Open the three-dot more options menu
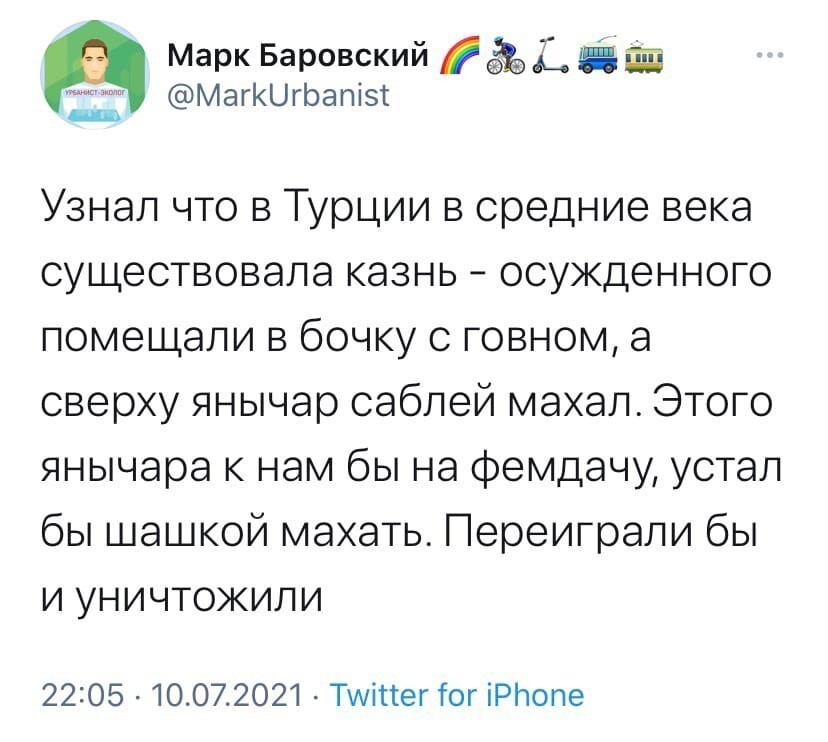 pyautogui.click(x=770, y=54)
